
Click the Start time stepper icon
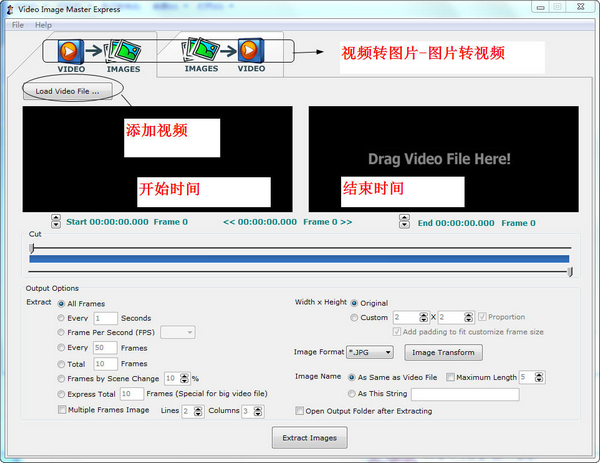[x=56, y=223]
